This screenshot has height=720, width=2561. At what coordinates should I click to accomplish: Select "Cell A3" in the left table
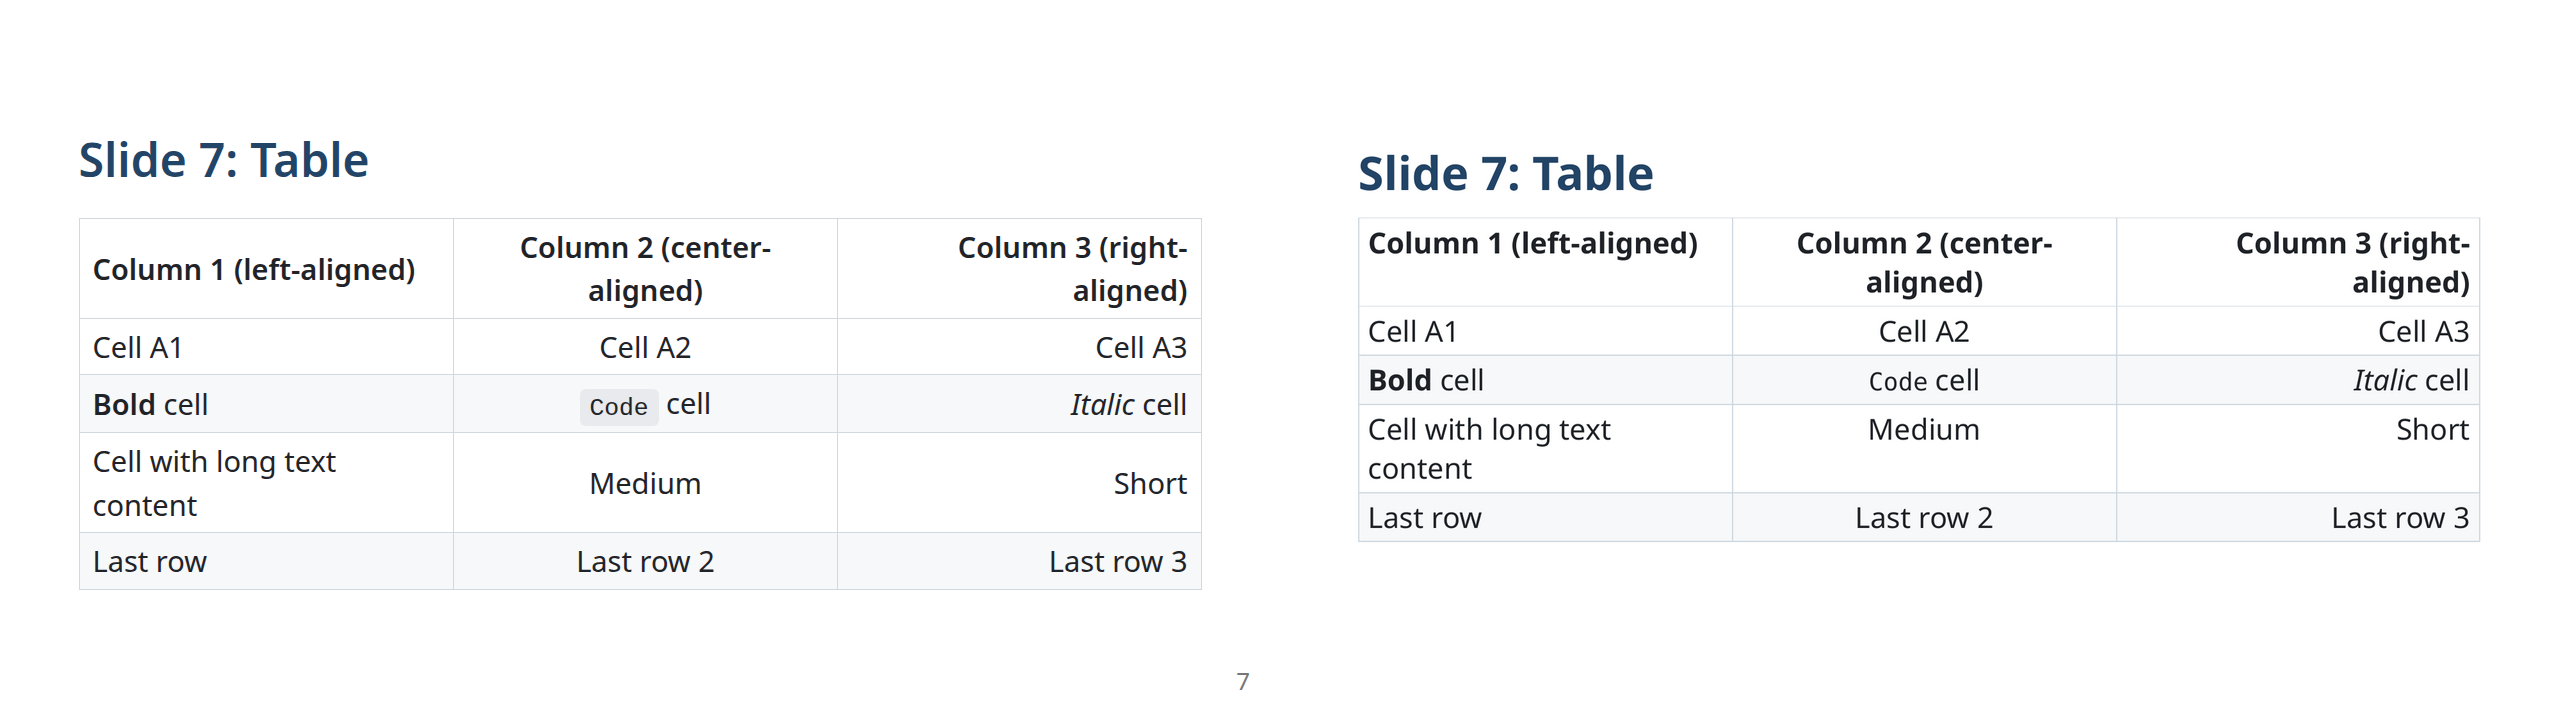click(1140, 348)
